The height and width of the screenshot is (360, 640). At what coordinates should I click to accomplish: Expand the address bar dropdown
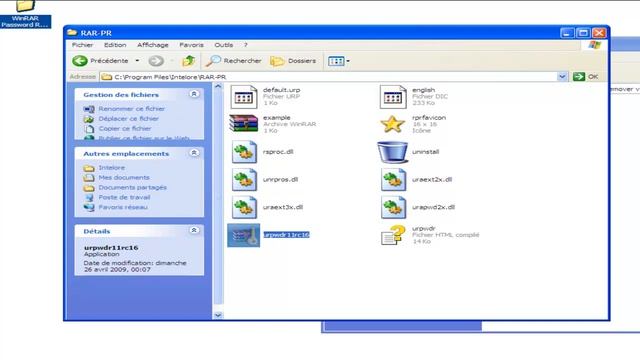(x=562, y=77)
